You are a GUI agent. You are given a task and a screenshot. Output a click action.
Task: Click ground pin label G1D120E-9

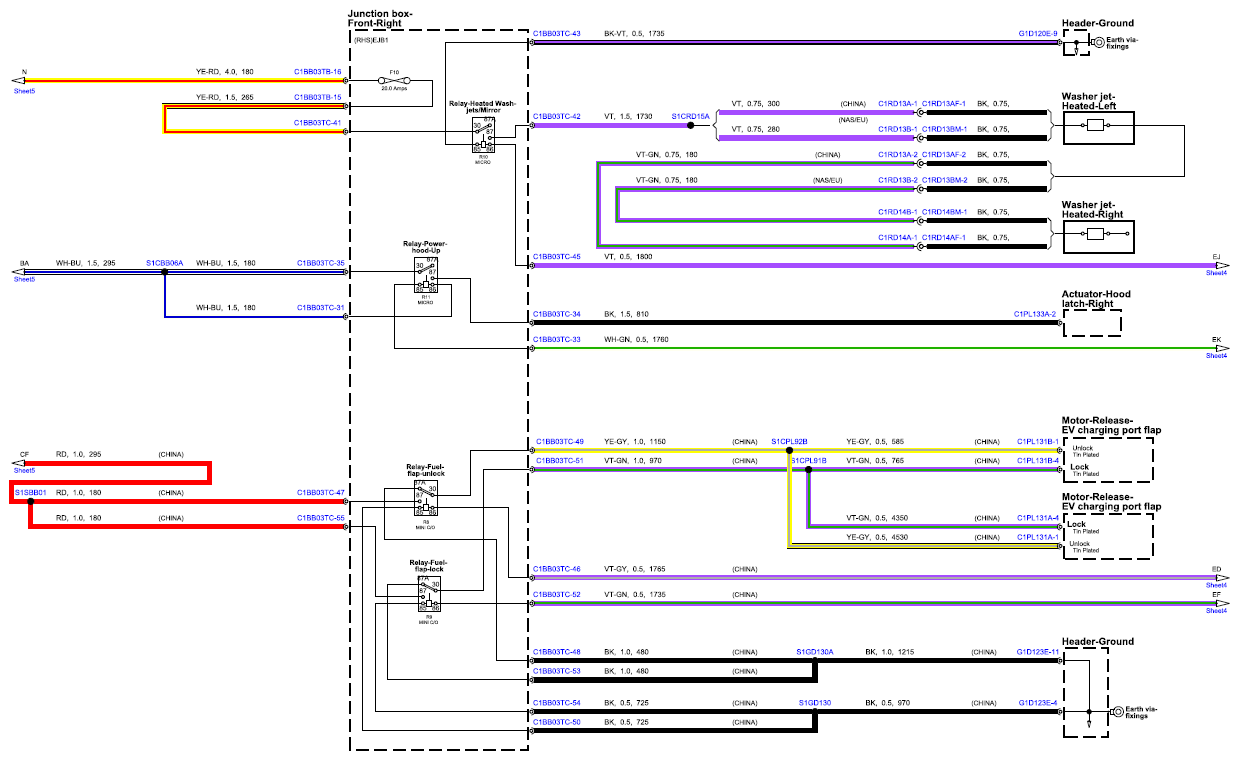(x=1038, y=33)
